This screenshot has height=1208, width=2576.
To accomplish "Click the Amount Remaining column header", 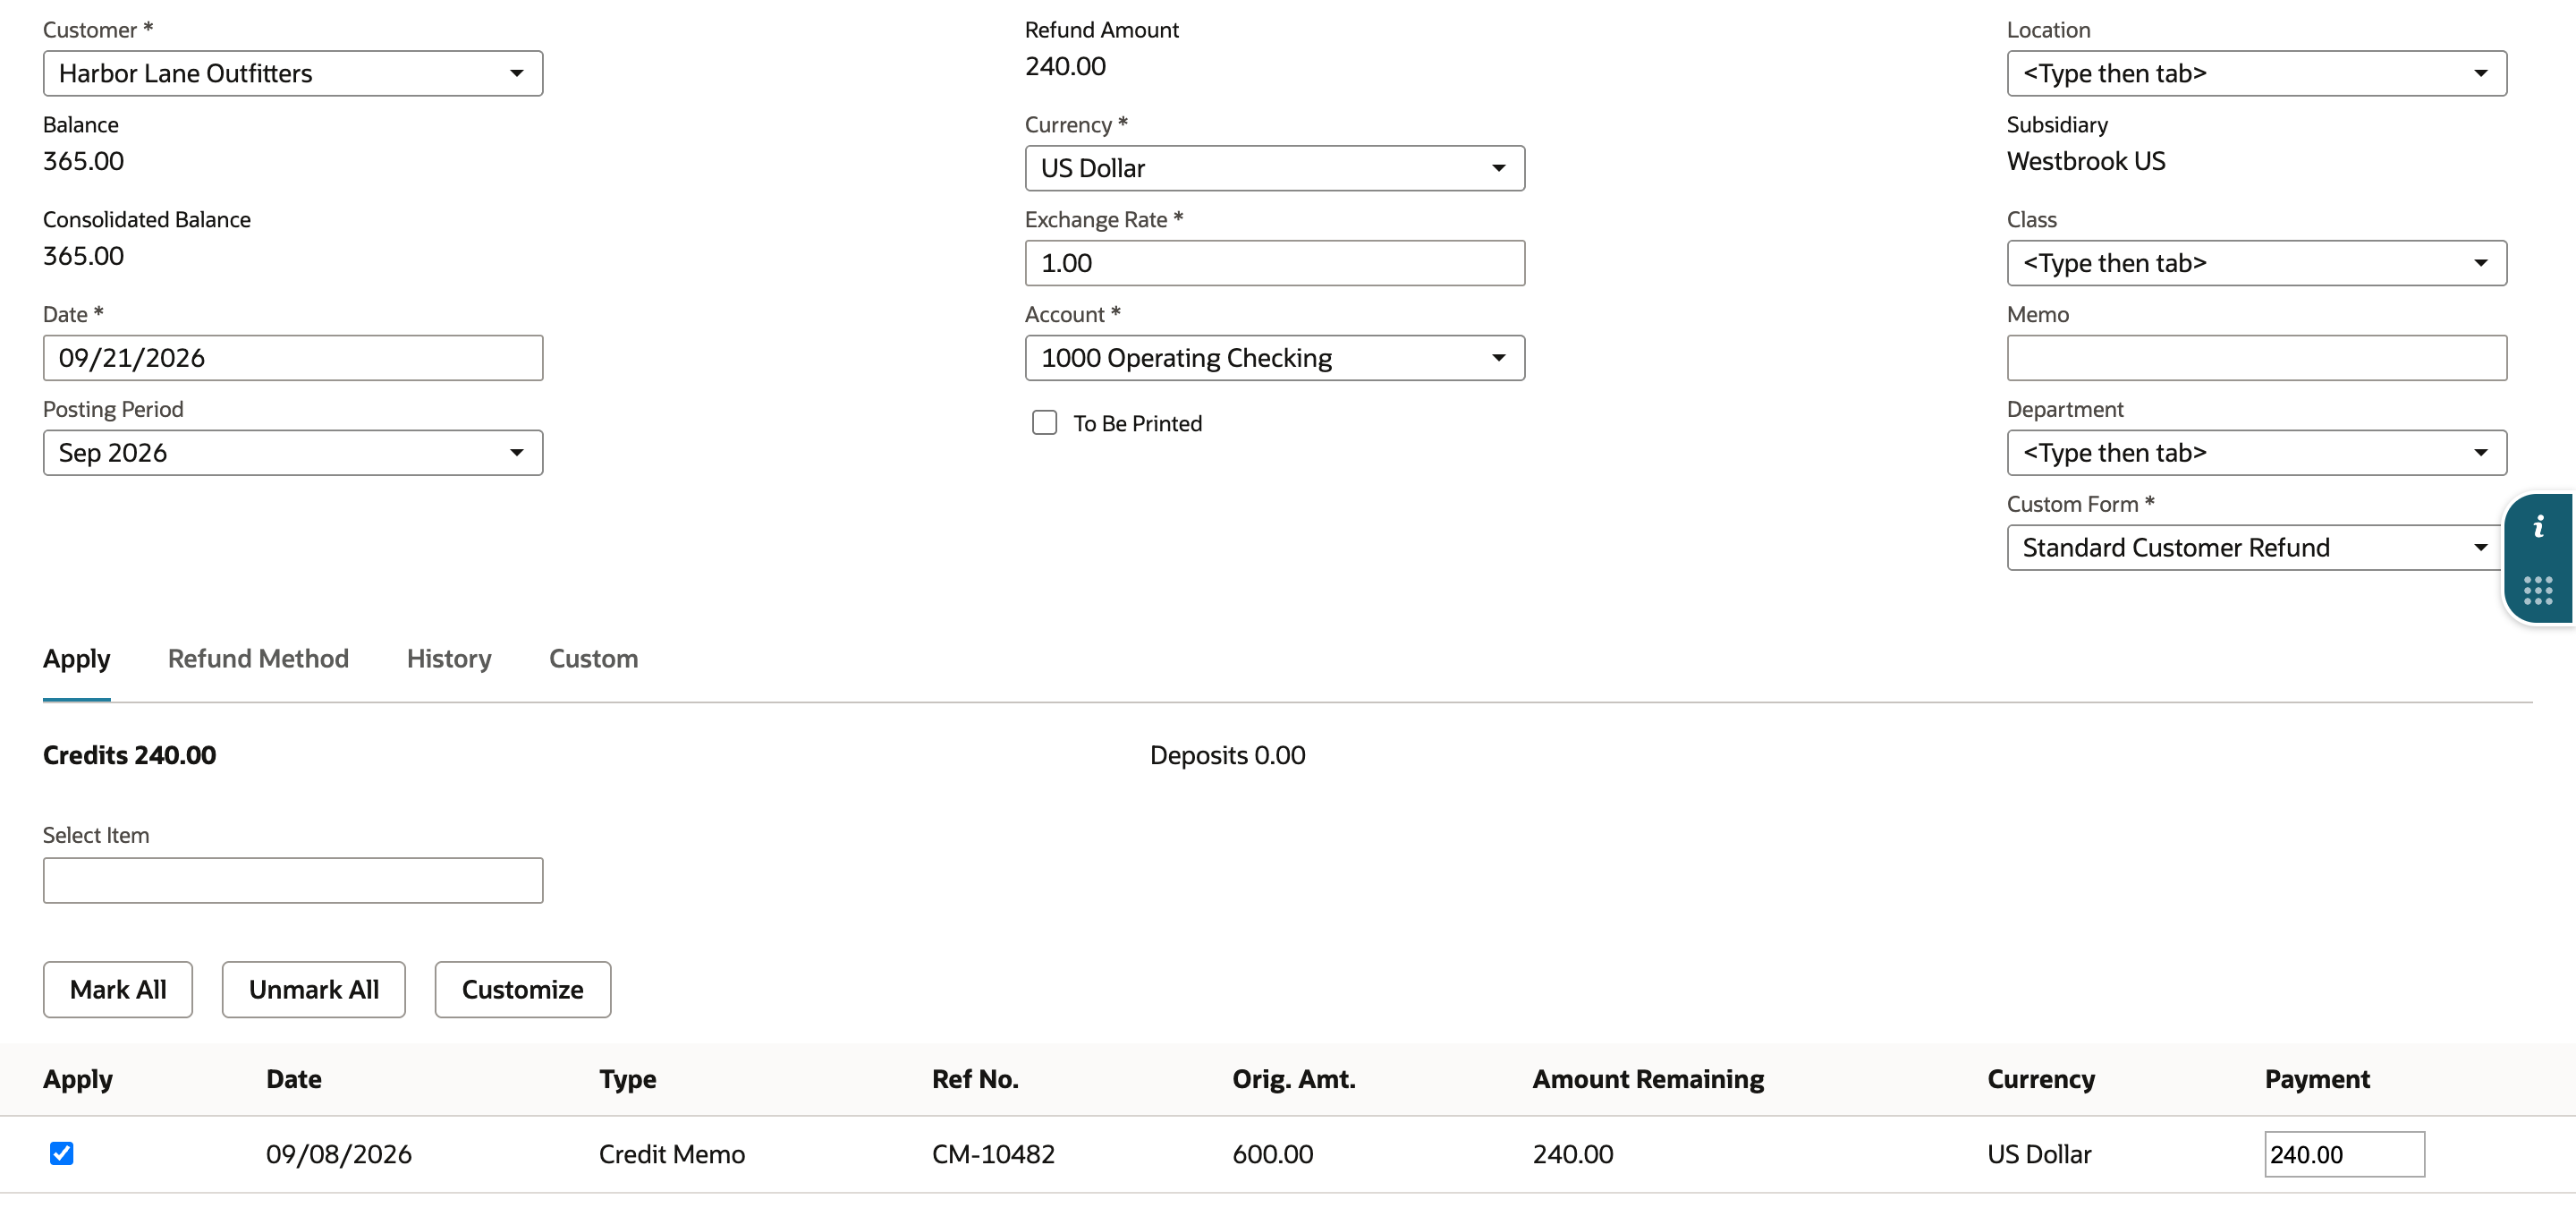I will [1648, 1079].
